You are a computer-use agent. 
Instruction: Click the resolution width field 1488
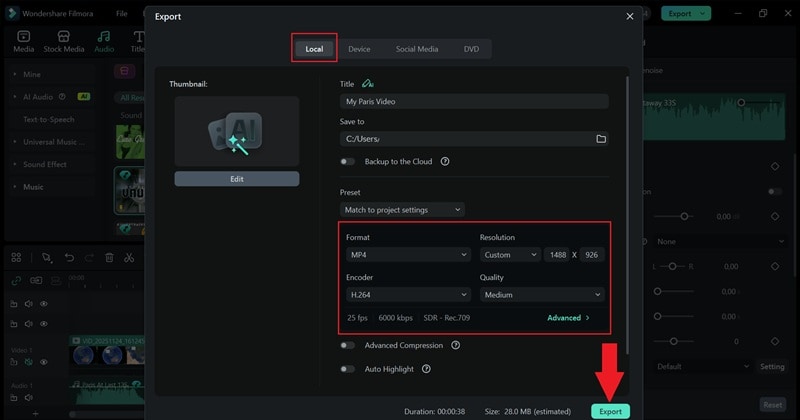pos(558,255)
